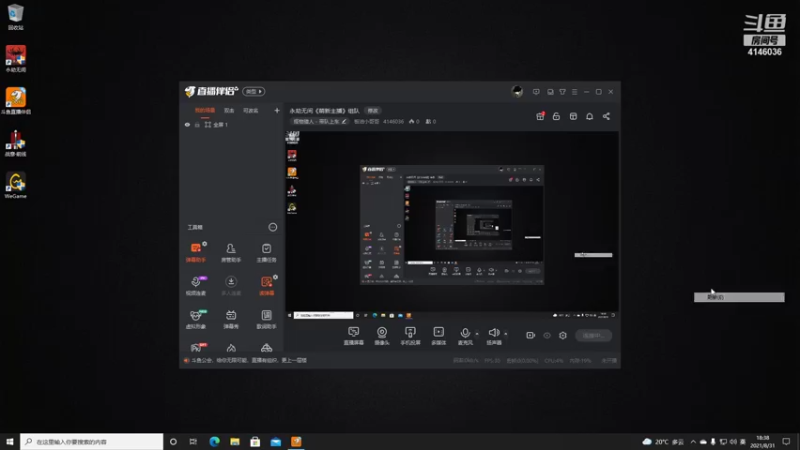800x450 pixels.
Task: Add a 多媒体 multimedia source
Action: pyautogui.click(x=439, y=336)
